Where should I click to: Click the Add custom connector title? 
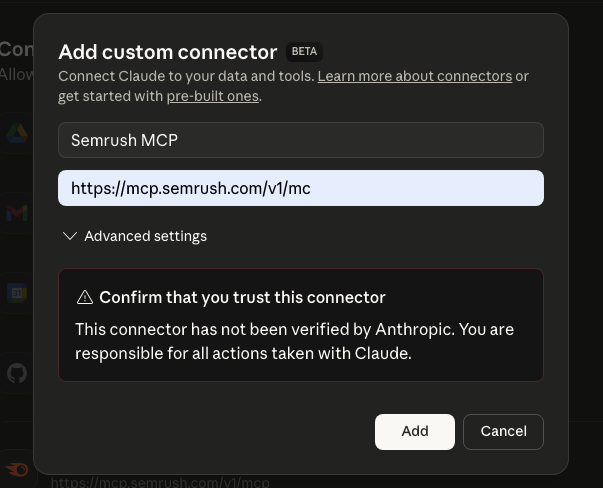click(167, 52)
